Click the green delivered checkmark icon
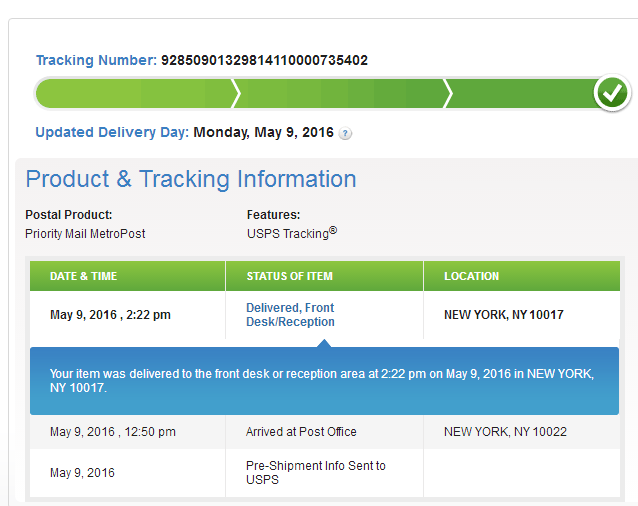 pos(611,94)
